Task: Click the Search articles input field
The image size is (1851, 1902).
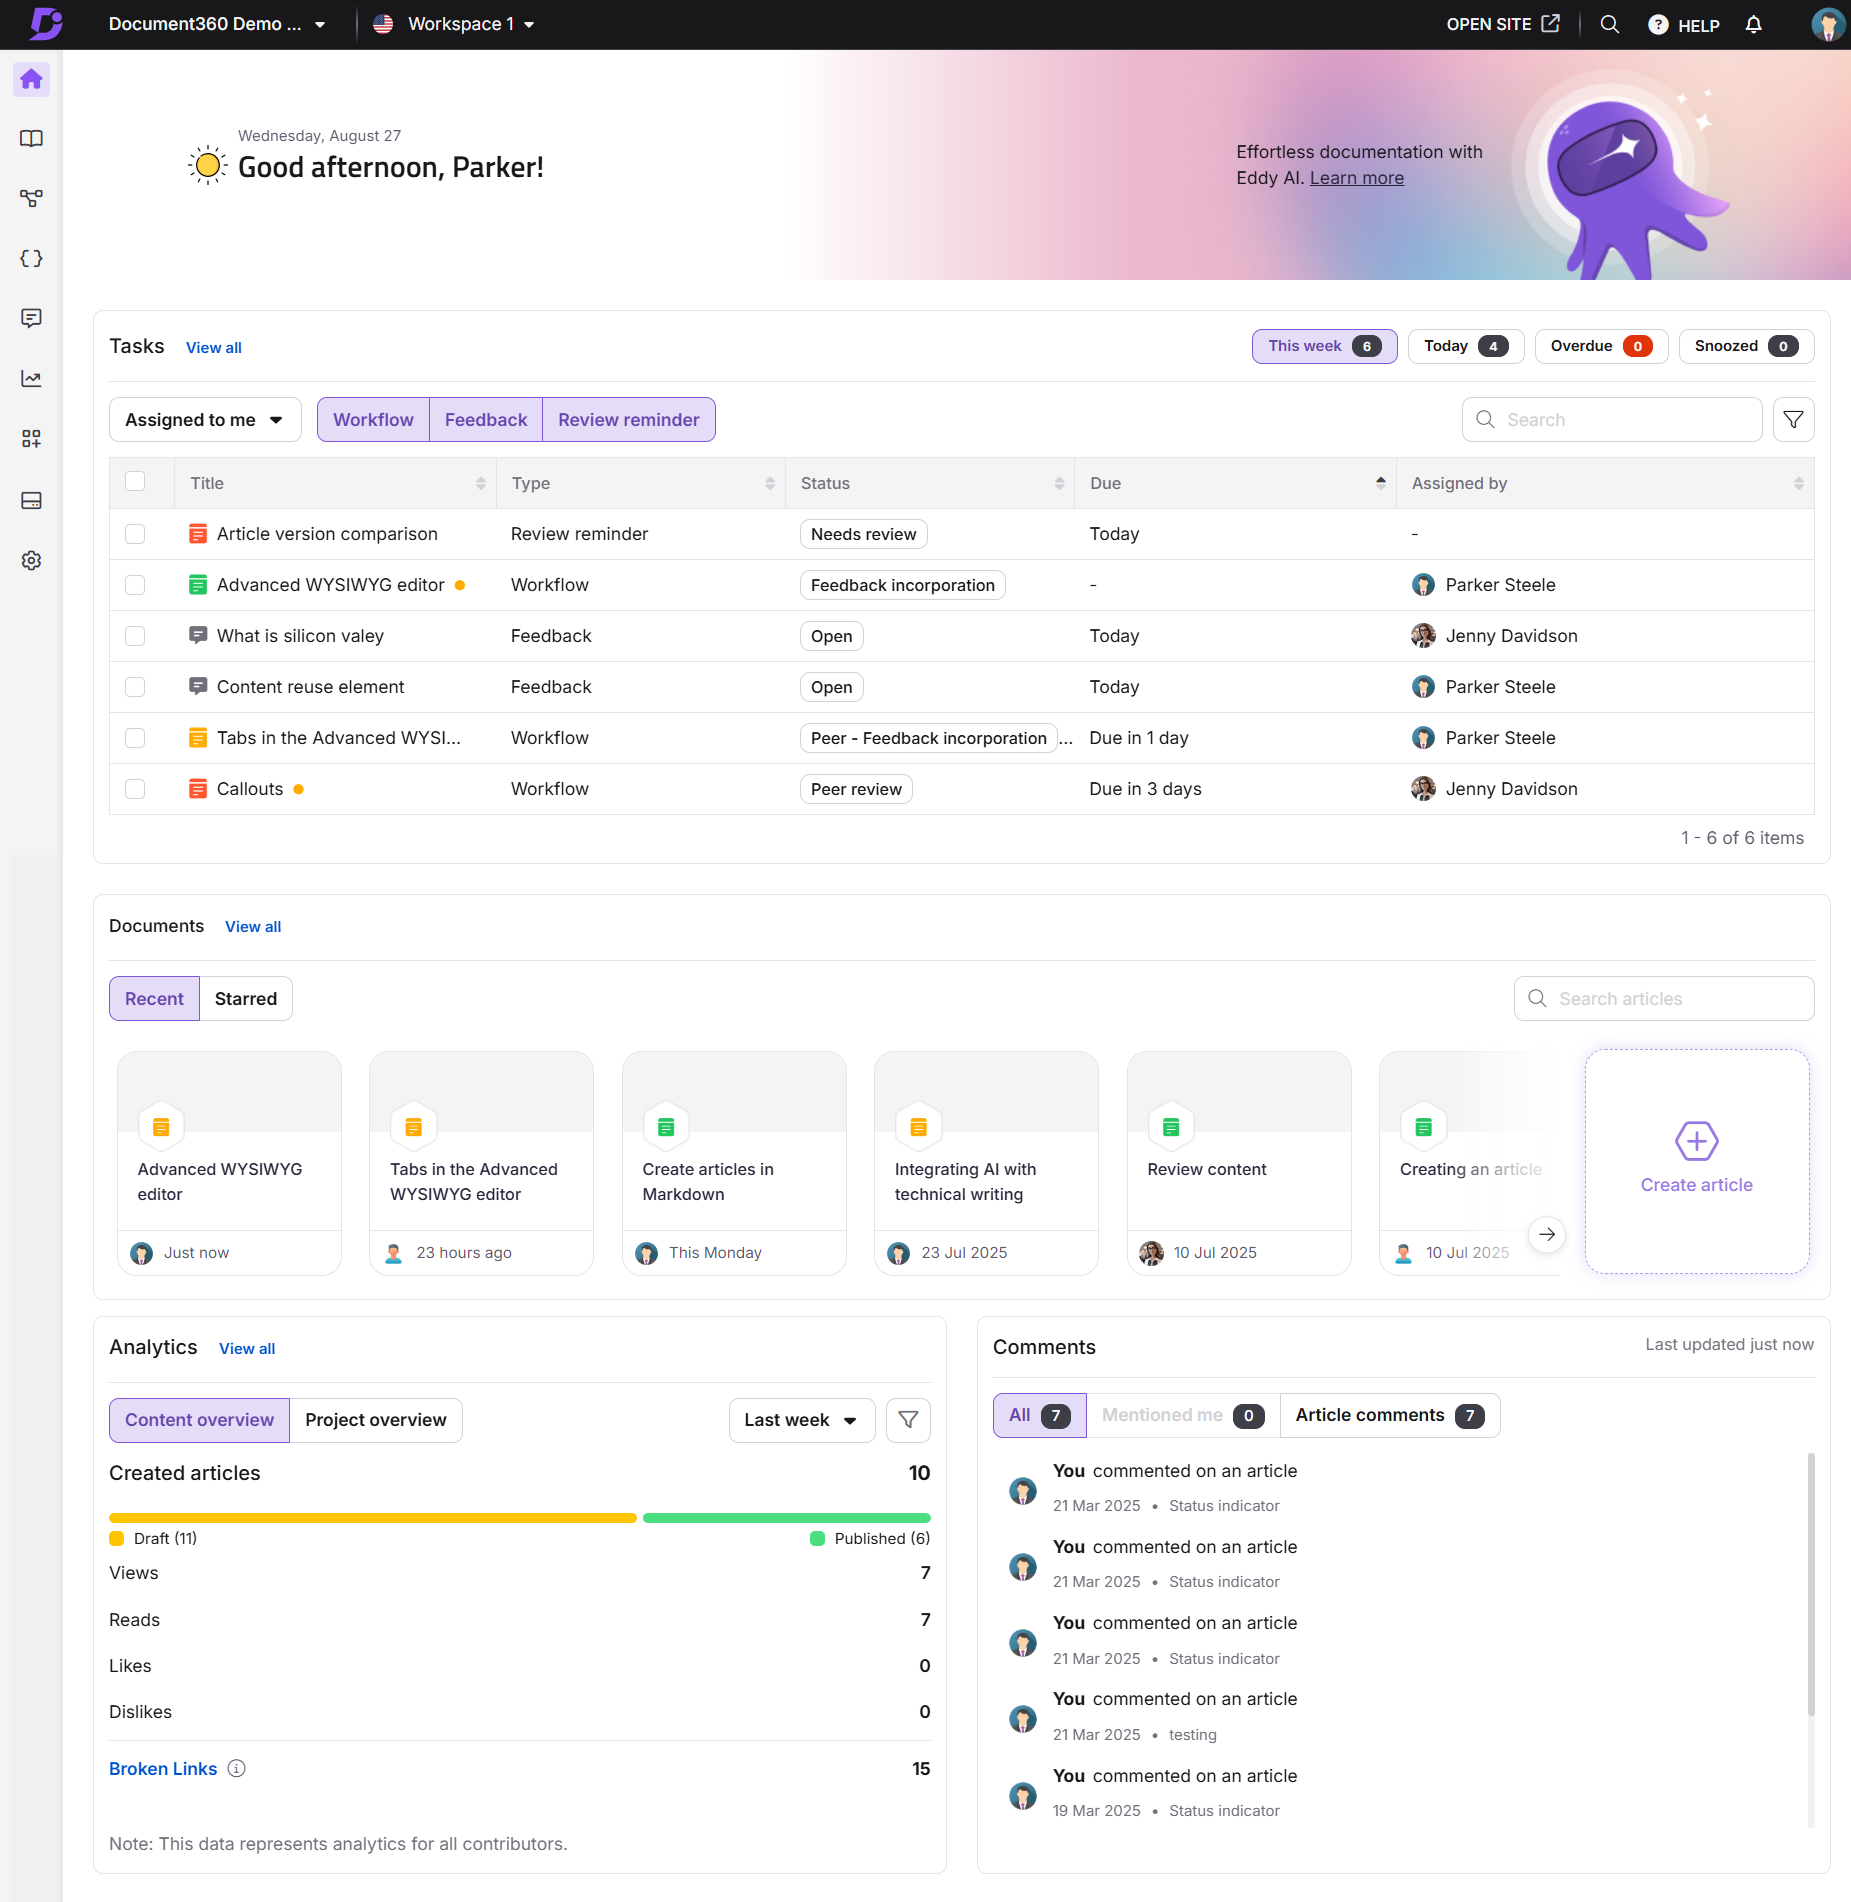Action: [x=1663, y=999]
